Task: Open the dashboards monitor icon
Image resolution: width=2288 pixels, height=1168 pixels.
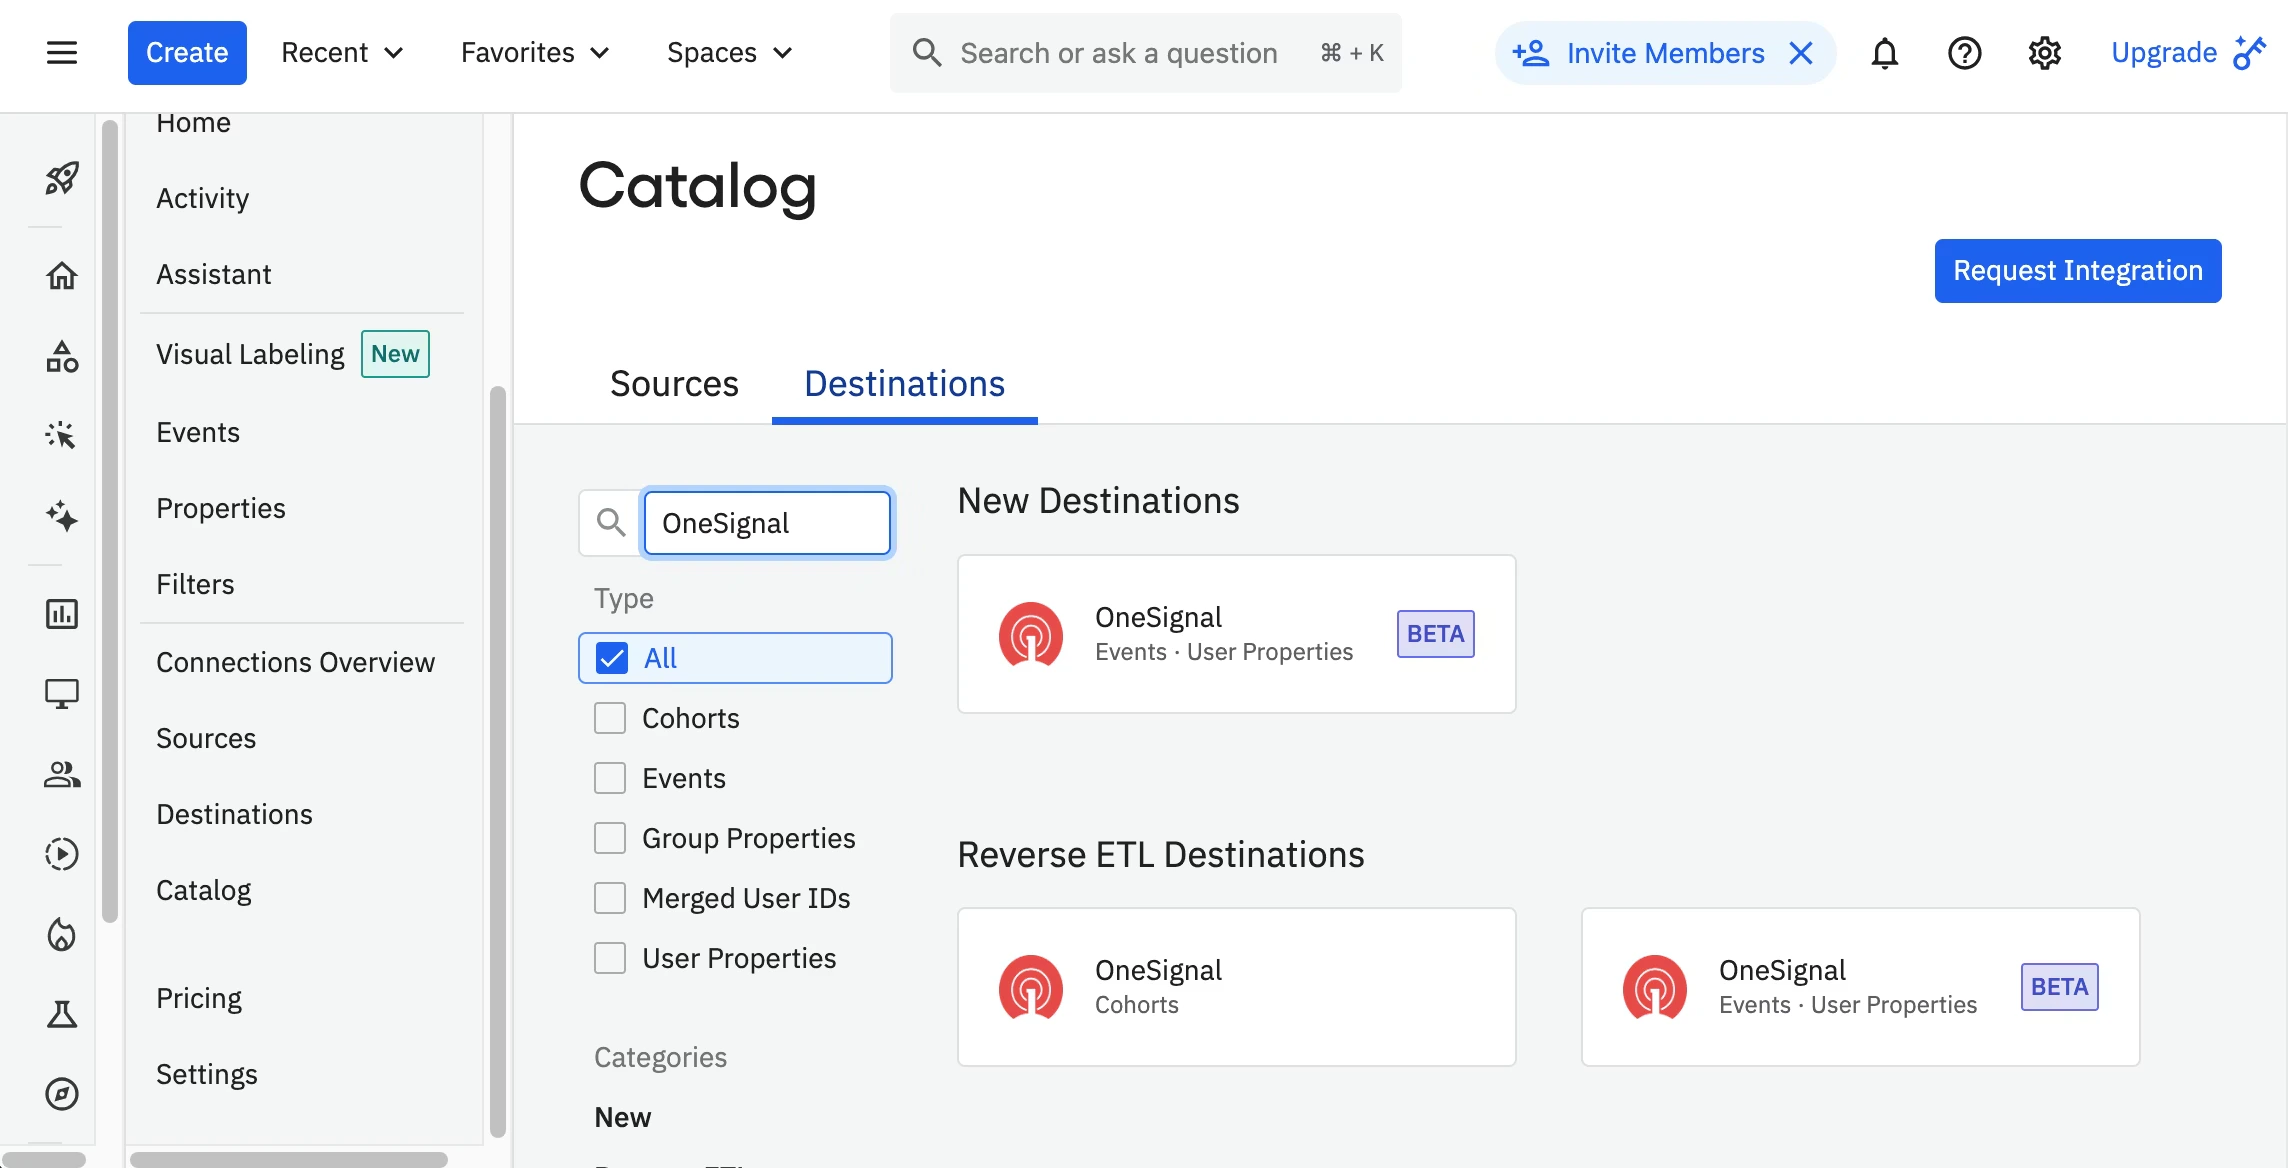Action: pos(61,694)
